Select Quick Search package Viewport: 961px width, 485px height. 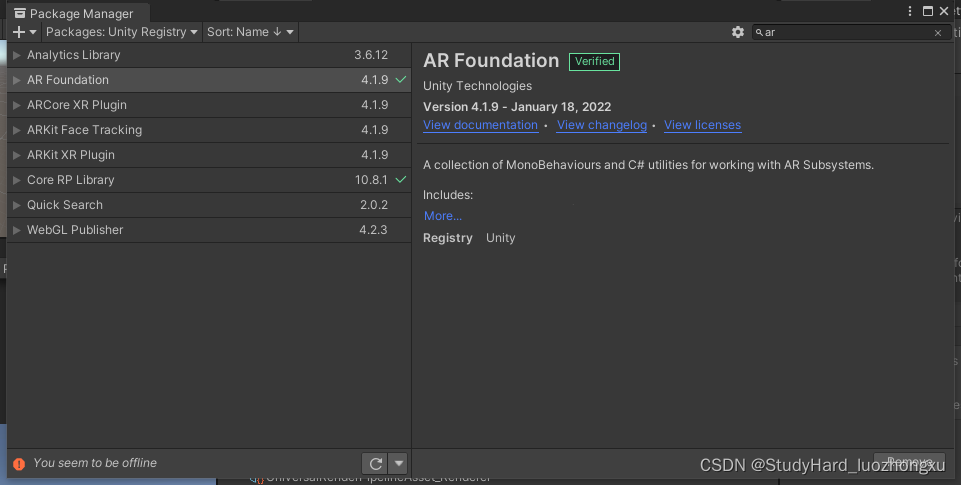[209, 205]
